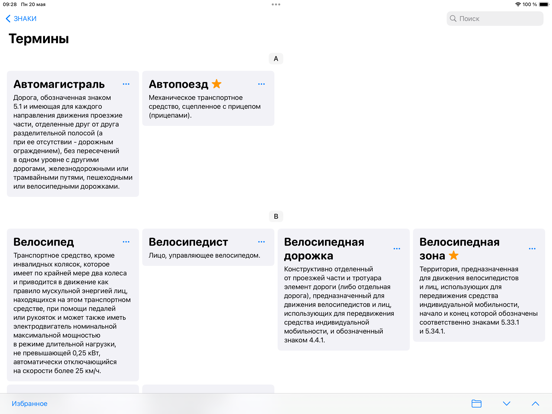
Task: Tap the Велосипедист definition 'Лицо, управляющее велосипедом'
Action: point(204,255)
